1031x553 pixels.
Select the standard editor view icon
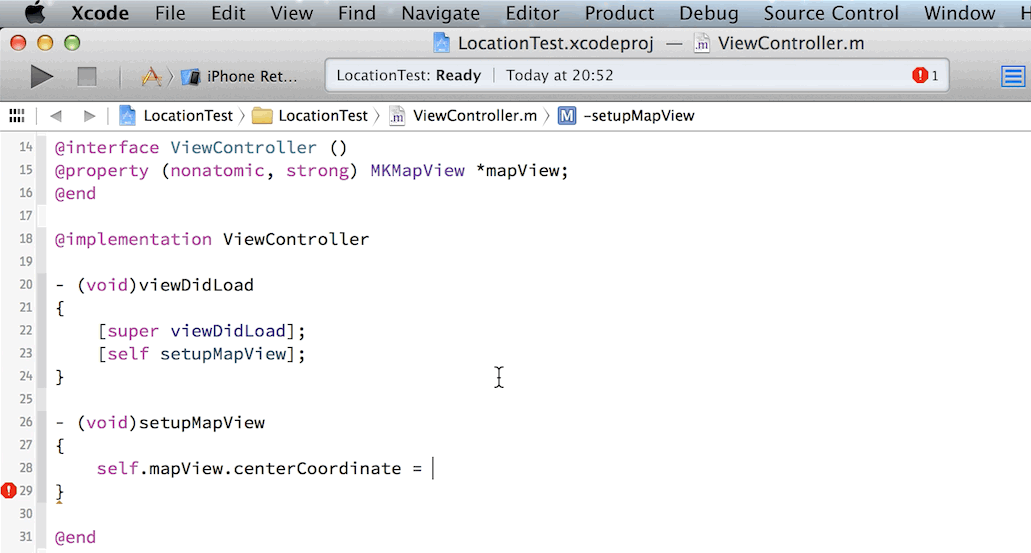point(1013,76)
